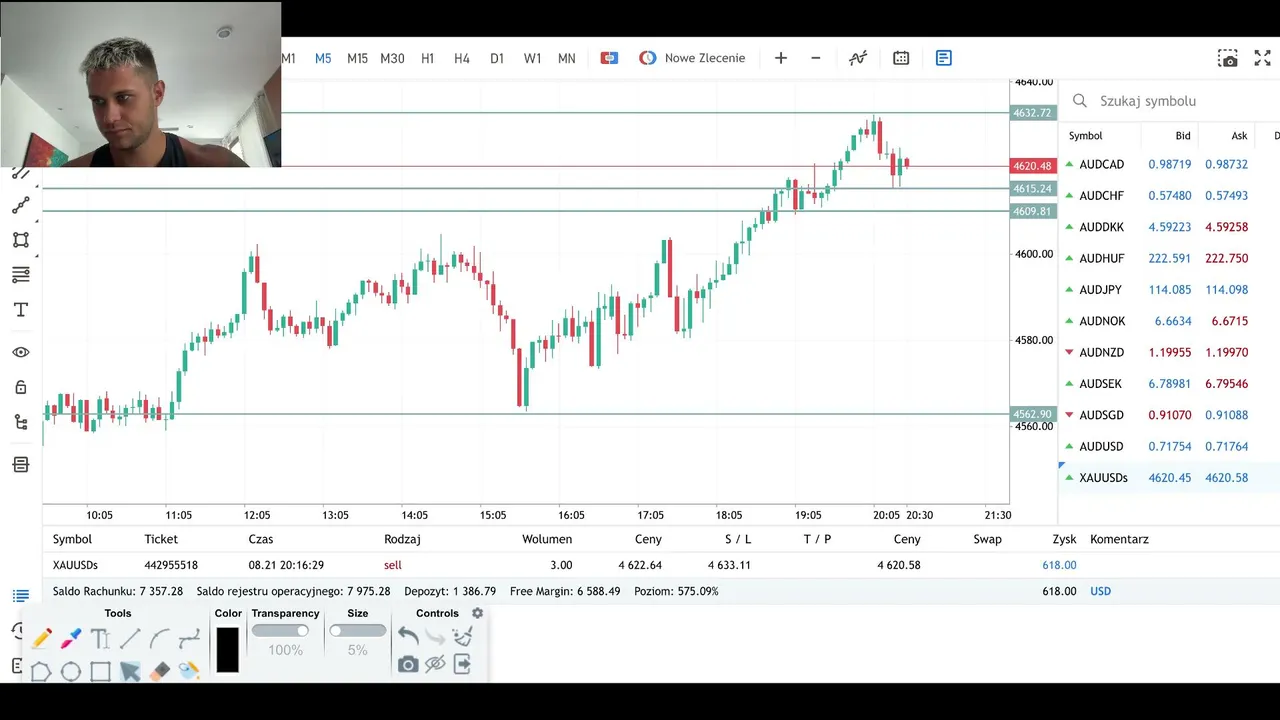Select the rectangle shapes drawing tool
The height and width of the screenshot is (720, 1280).
click(20, 240)
